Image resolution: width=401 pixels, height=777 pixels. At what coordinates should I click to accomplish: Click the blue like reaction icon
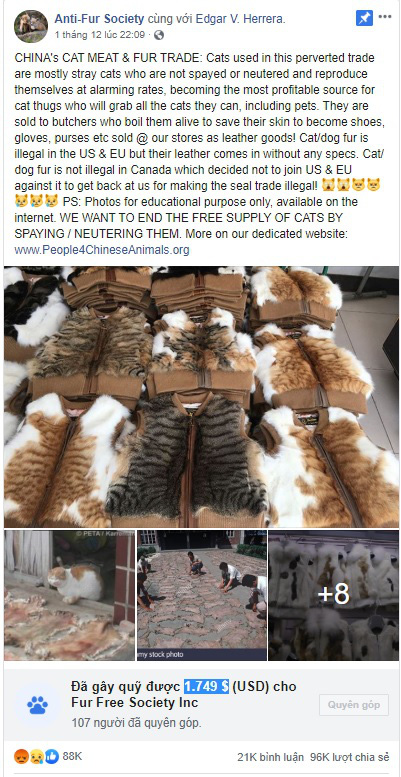click(52, 756)
